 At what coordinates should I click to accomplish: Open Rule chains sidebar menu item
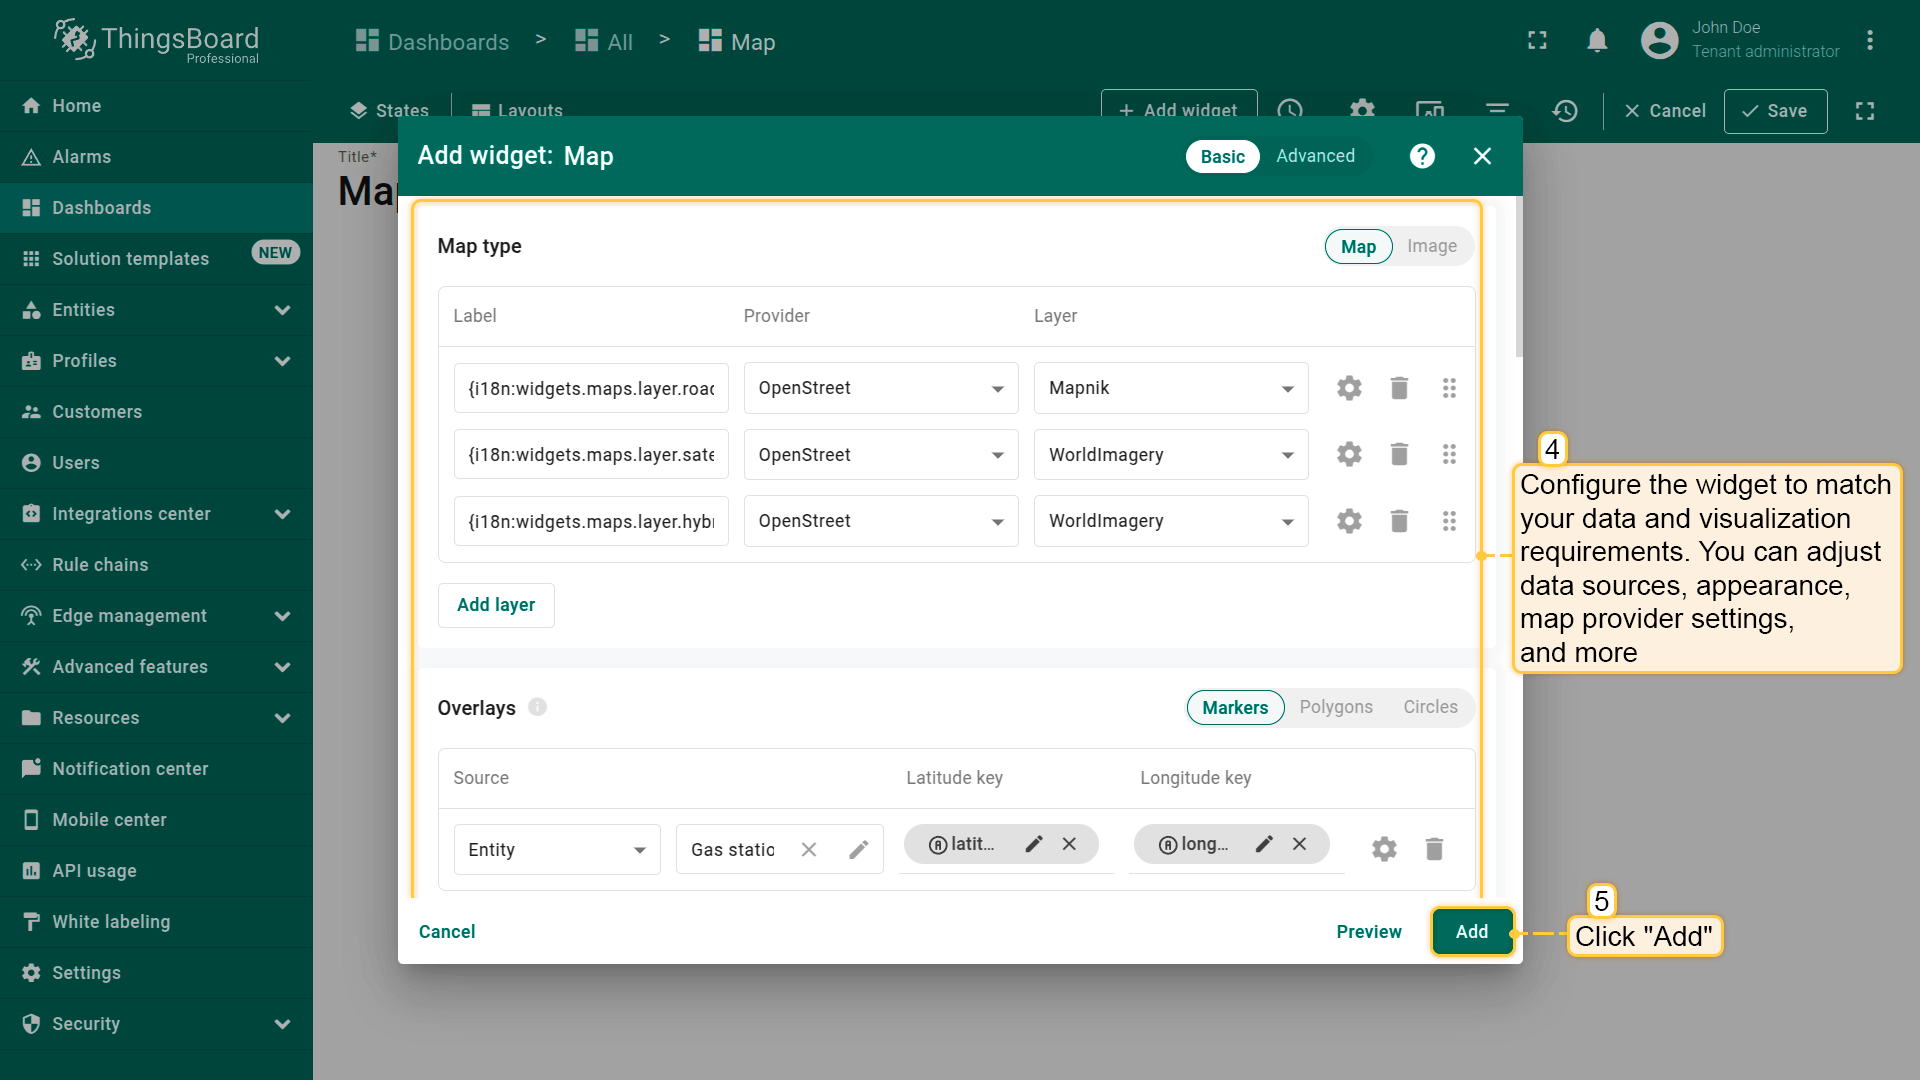click(100, 565)
